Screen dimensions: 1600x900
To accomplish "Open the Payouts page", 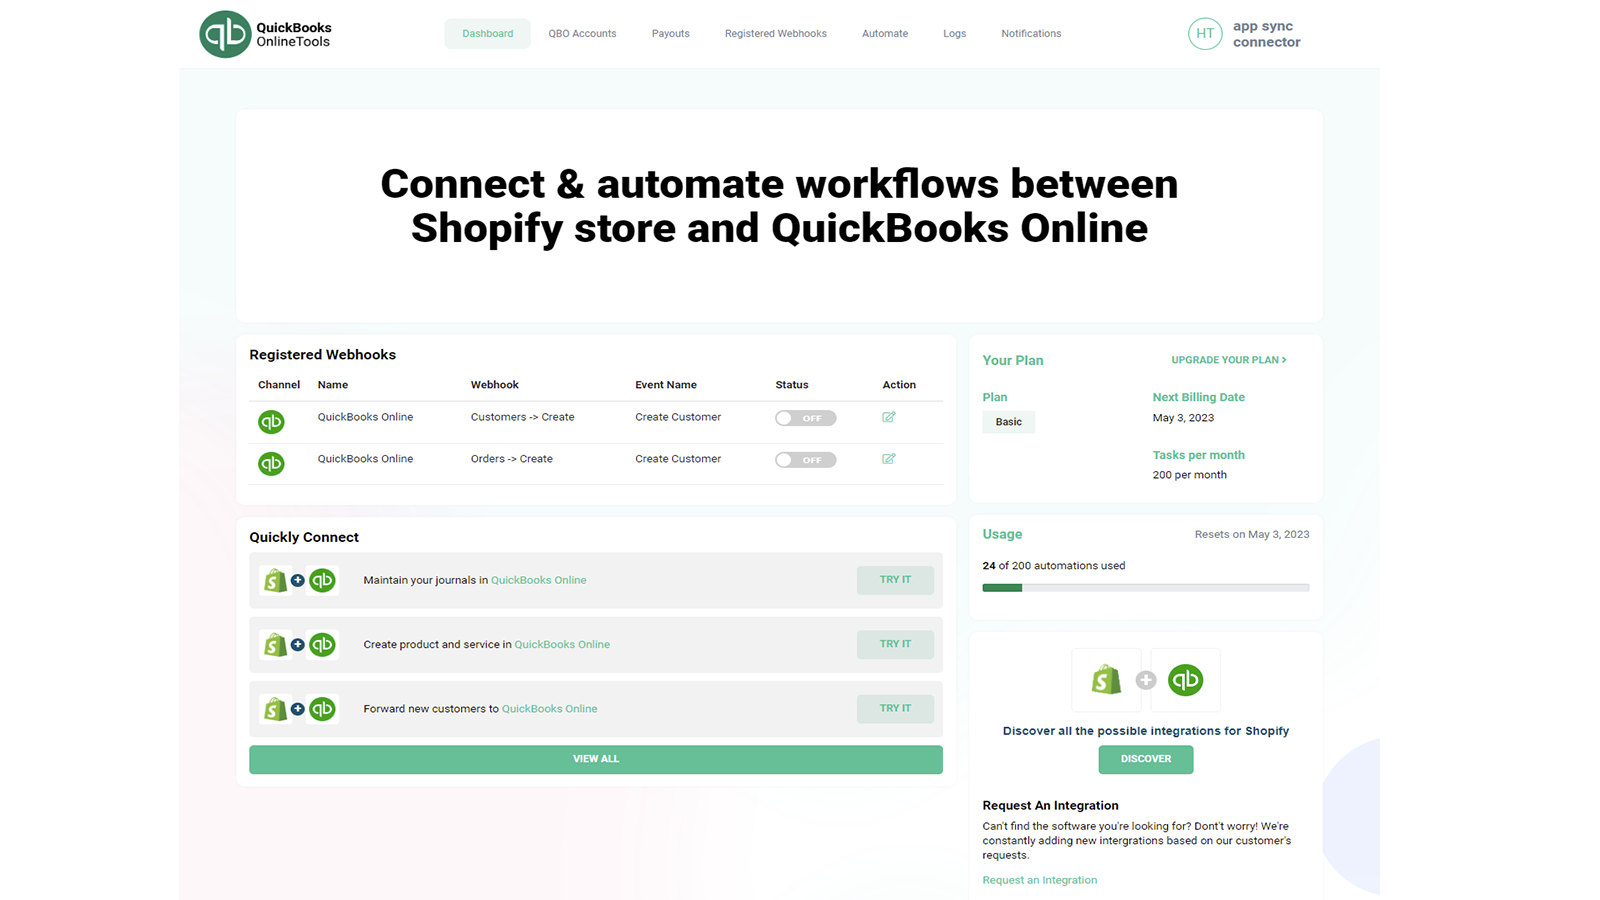I will [671, 34].
